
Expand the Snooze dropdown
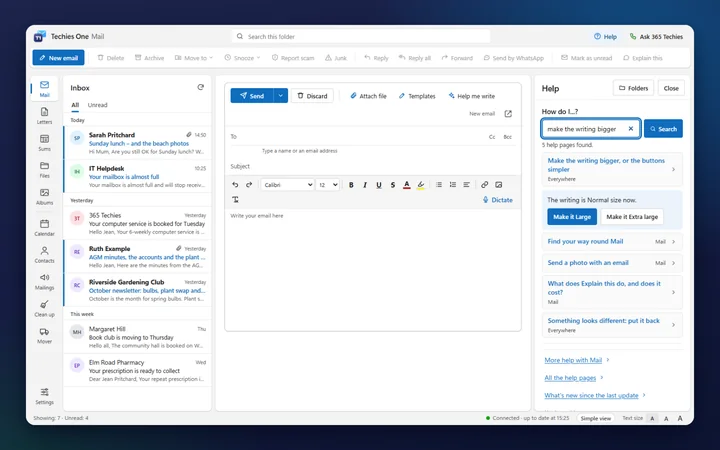tap(242, 58)
